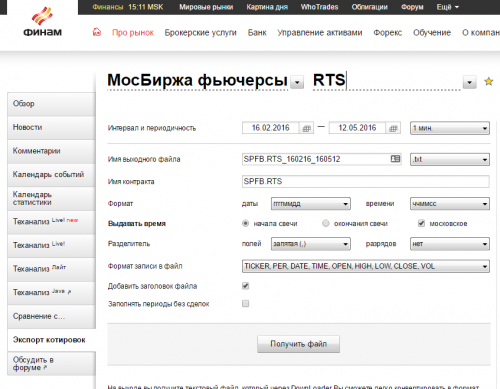500x389 pixels.
Task: Go to 'Форекс' section
Action: (x=388, y=33)
